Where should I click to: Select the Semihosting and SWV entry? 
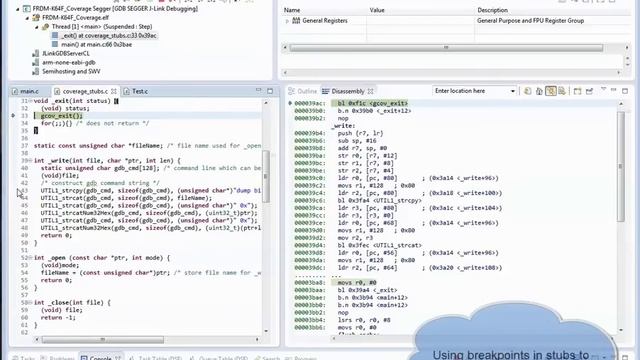[71, 71]
